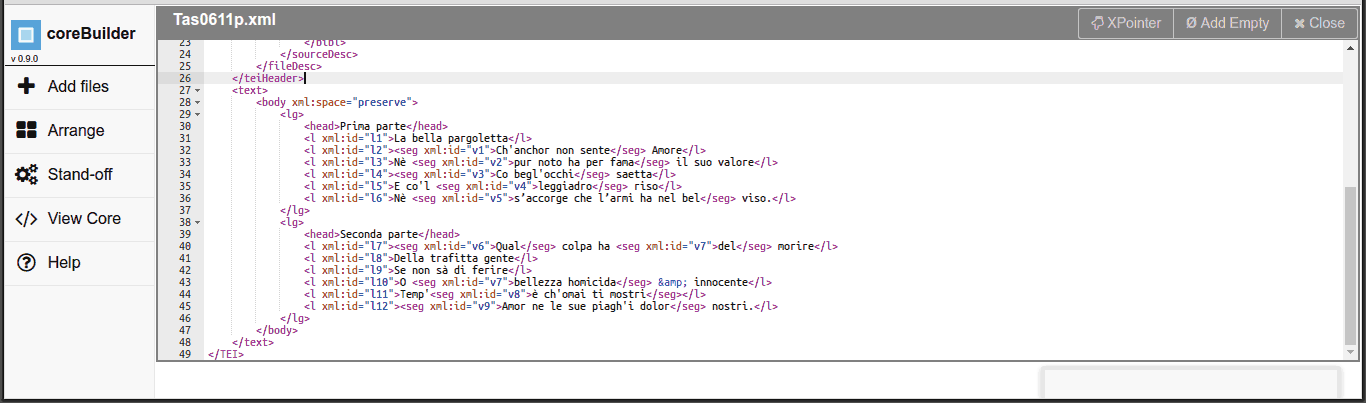This screenshot has width=1366, height=403.
Task: Click the line 'Qual colpa ha del morire'
Action: pyautogui.click(x=571, y=246)
